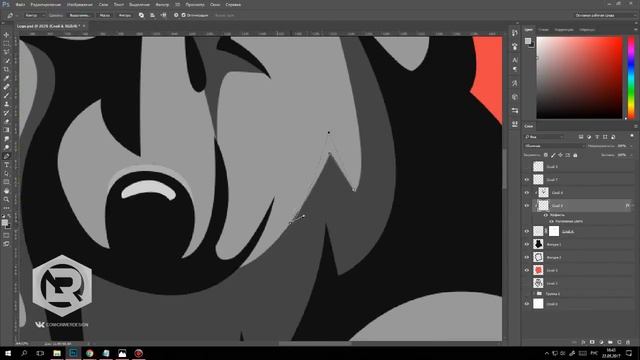Screen dimensions: 640x360
Task: Collapse effects list of selected layer
Action: point(633,206)
